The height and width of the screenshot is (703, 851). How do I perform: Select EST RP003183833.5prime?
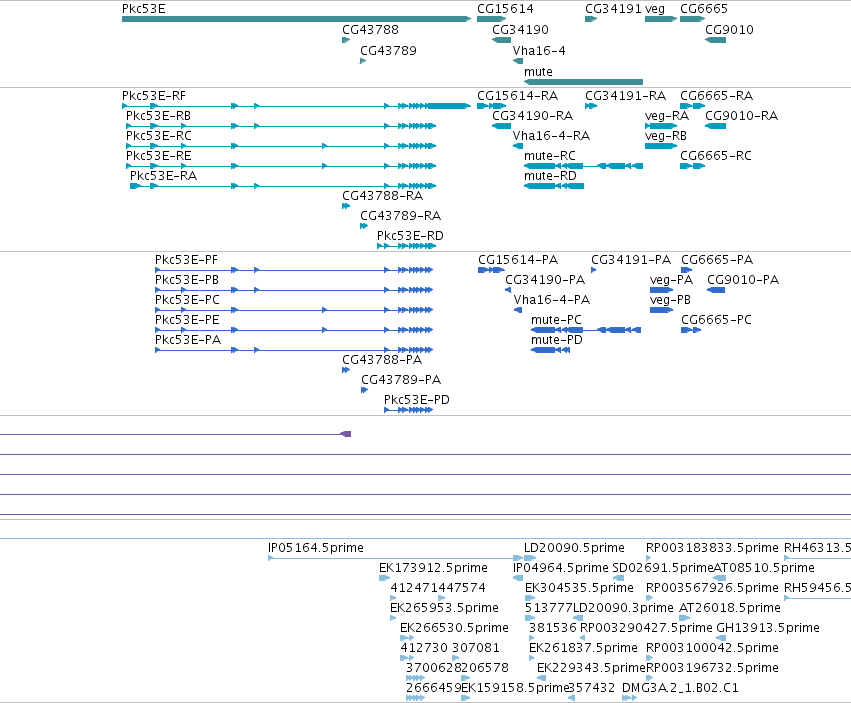tap(712, 548)
